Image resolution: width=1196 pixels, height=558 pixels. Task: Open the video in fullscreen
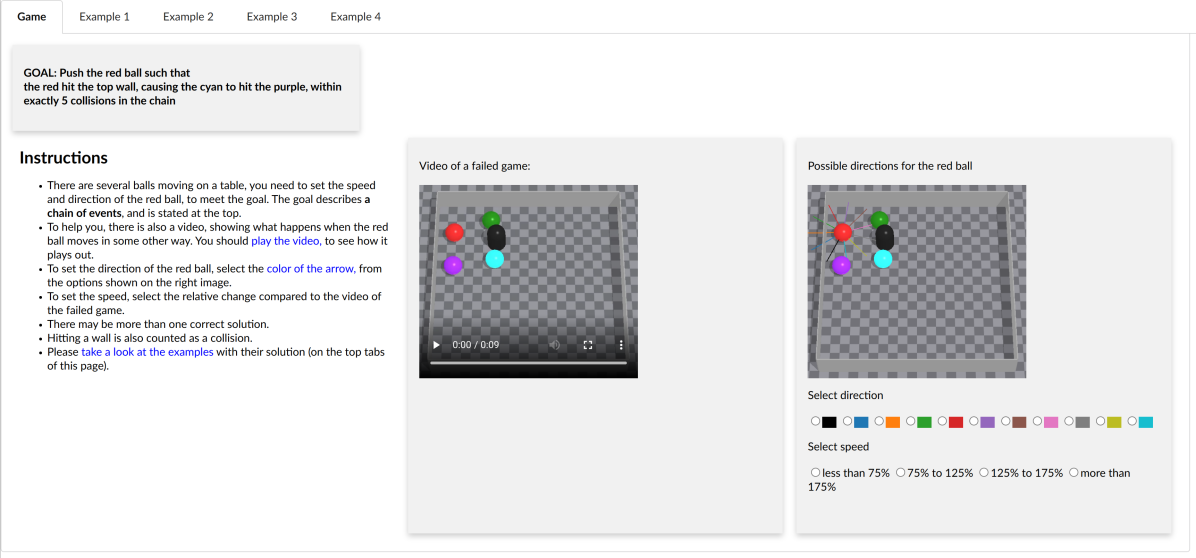pos(588,345)
